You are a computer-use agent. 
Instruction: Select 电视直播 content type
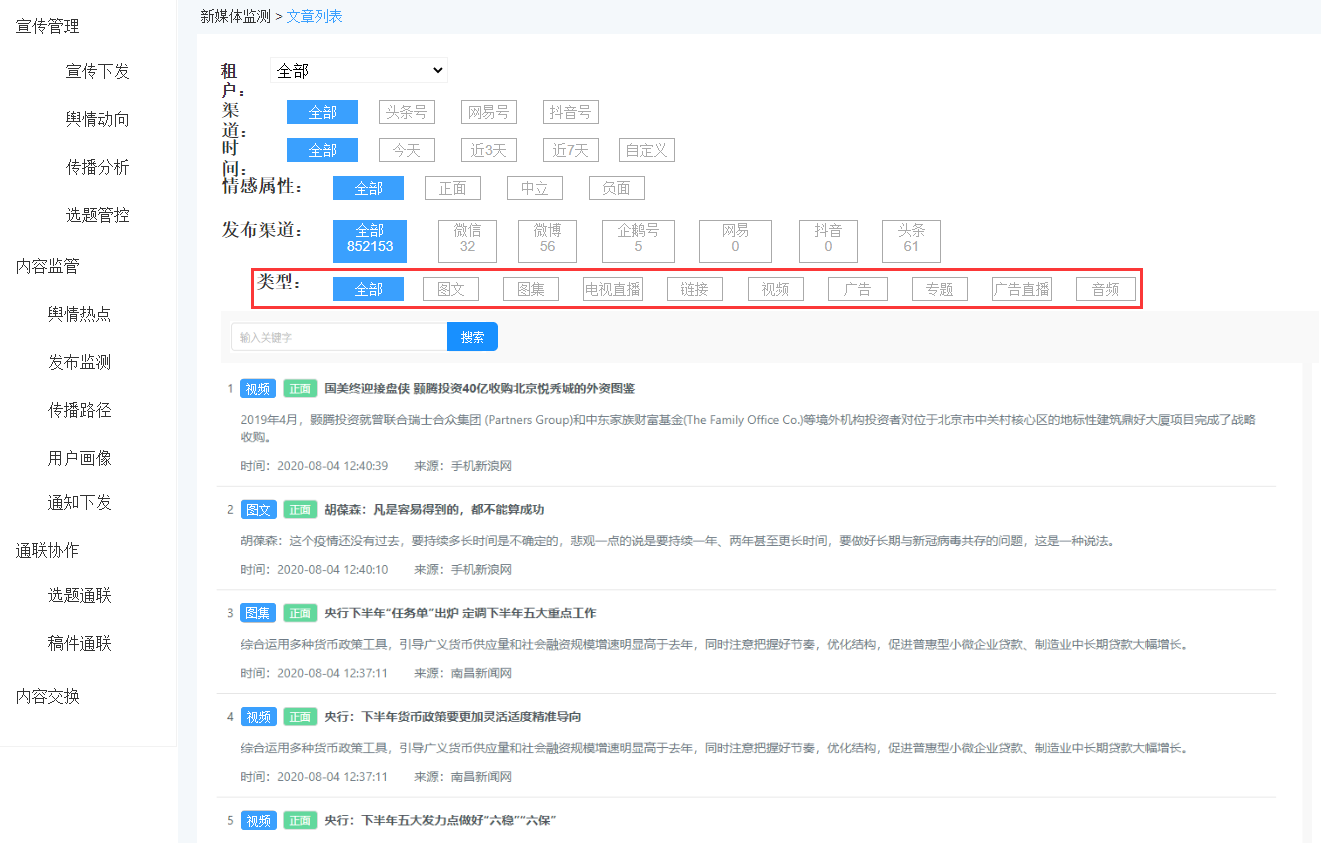click(x=613, y=289)
